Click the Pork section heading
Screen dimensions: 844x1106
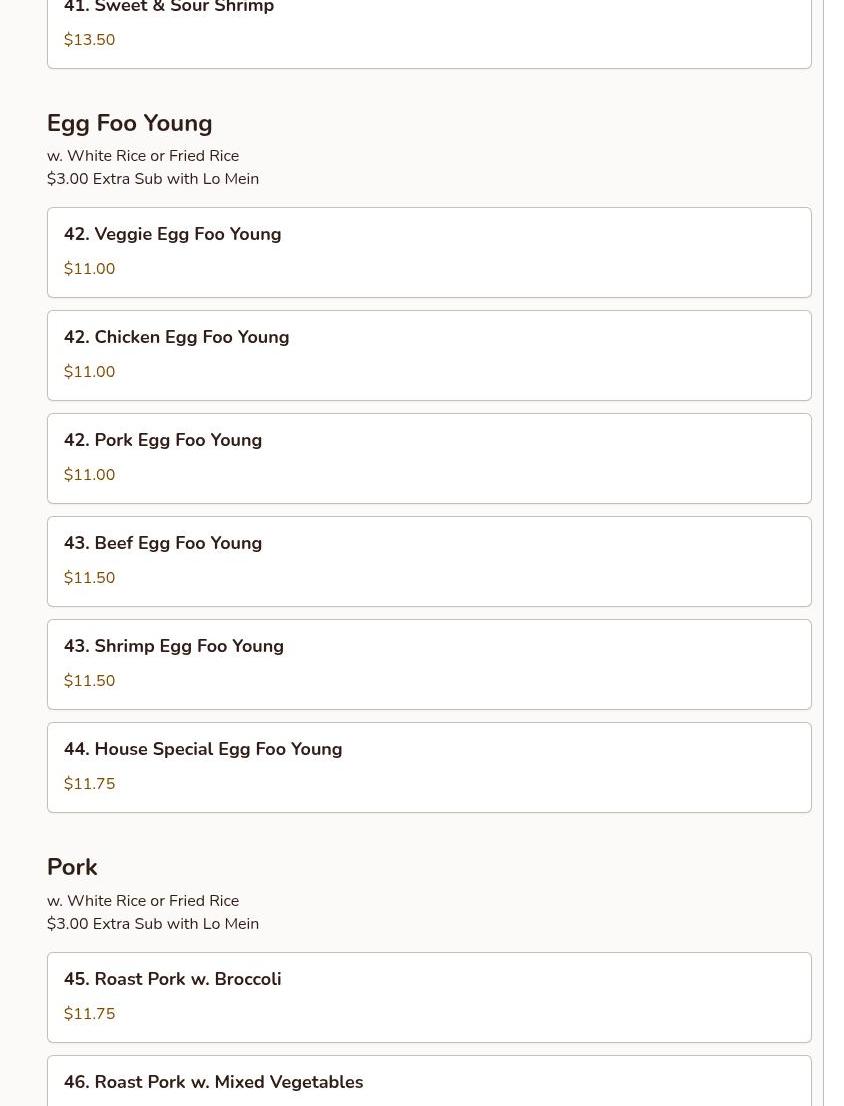(x=72, y=867)
